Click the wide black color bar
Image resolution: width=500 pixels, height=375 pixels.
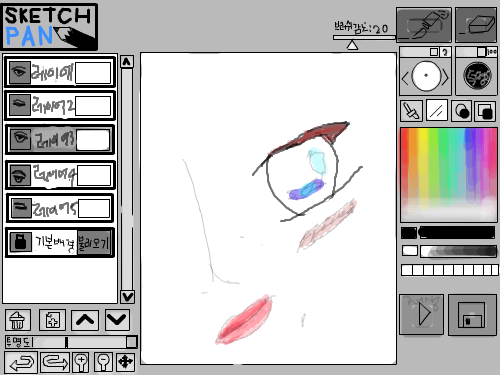coord(457,233)
